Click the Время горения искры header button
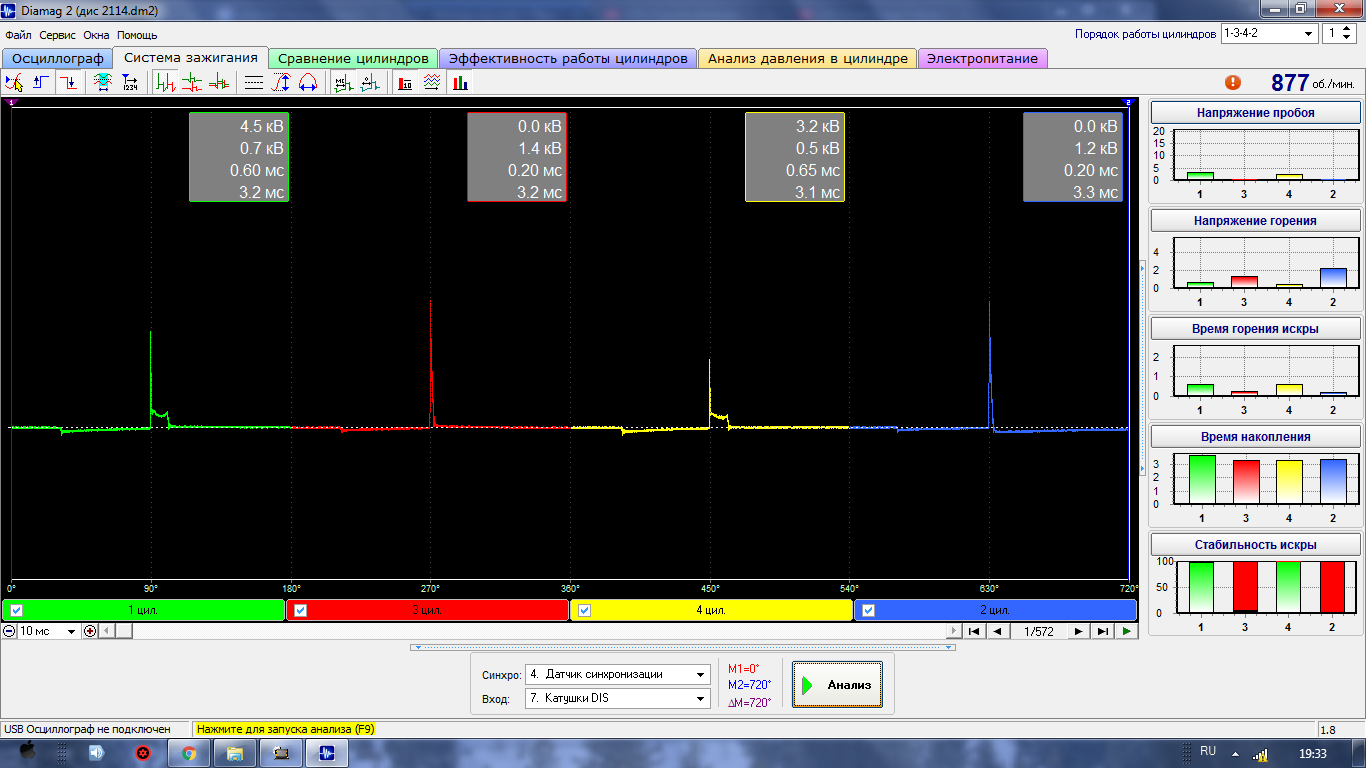The width and height of the screenshot is (1366, 768). (x=1255, y=329)
